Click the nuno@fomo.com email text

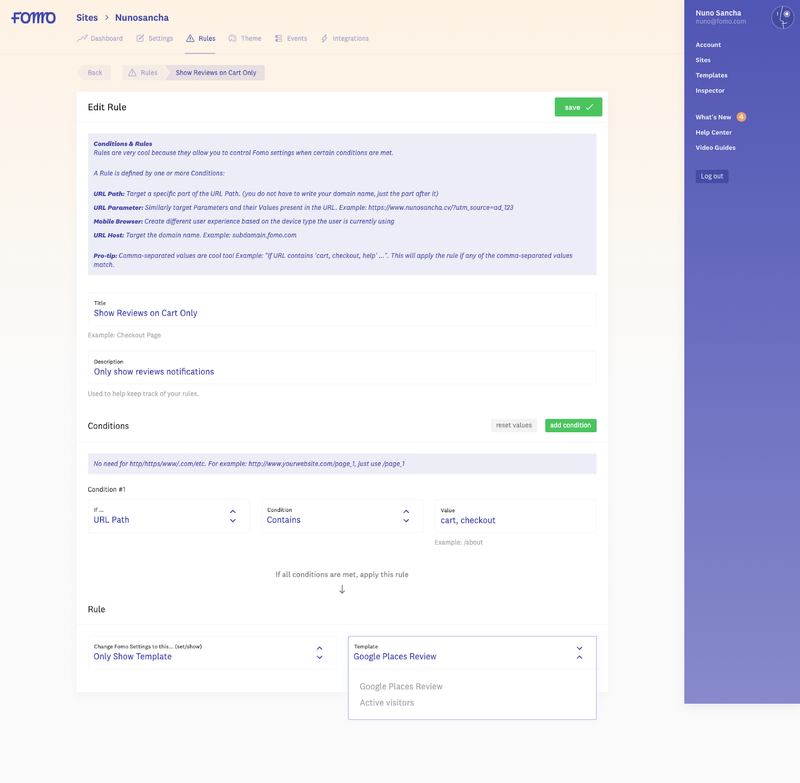click(x=720, y=21)
